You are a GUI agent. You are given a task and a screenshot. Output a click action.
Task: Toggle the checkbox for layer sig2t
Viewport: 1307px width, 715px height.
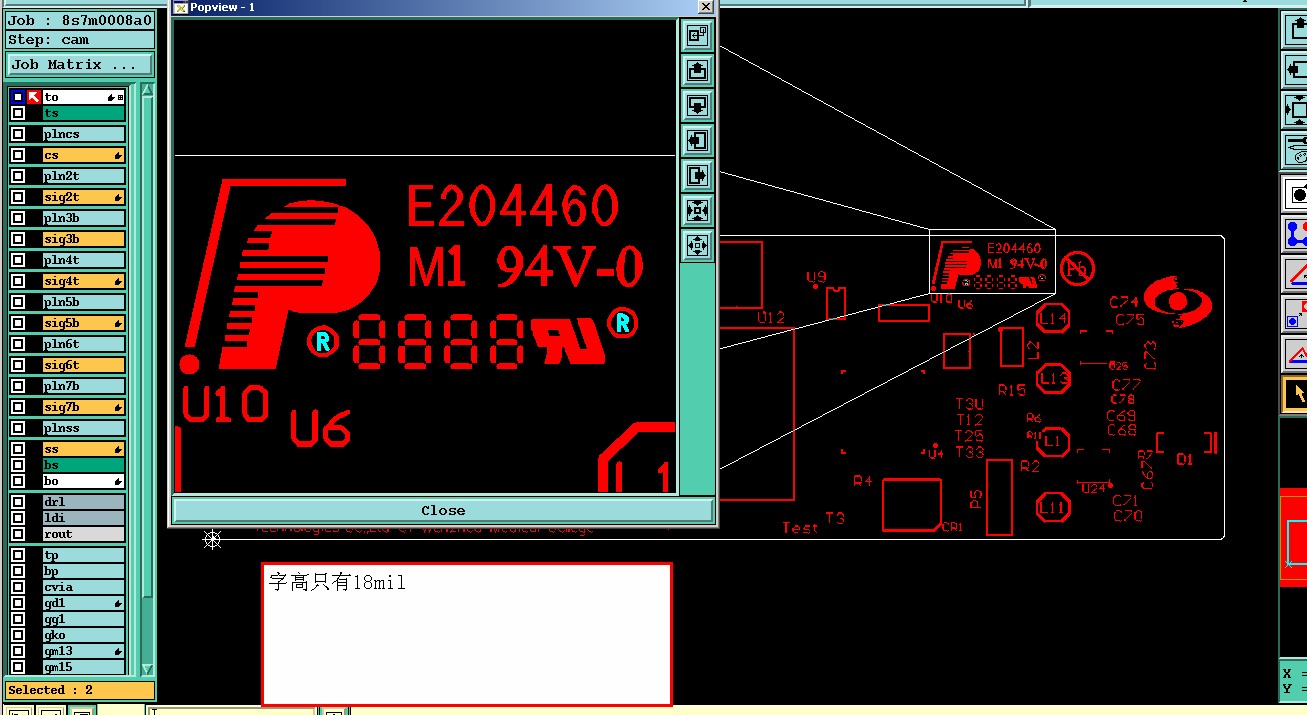18,197
